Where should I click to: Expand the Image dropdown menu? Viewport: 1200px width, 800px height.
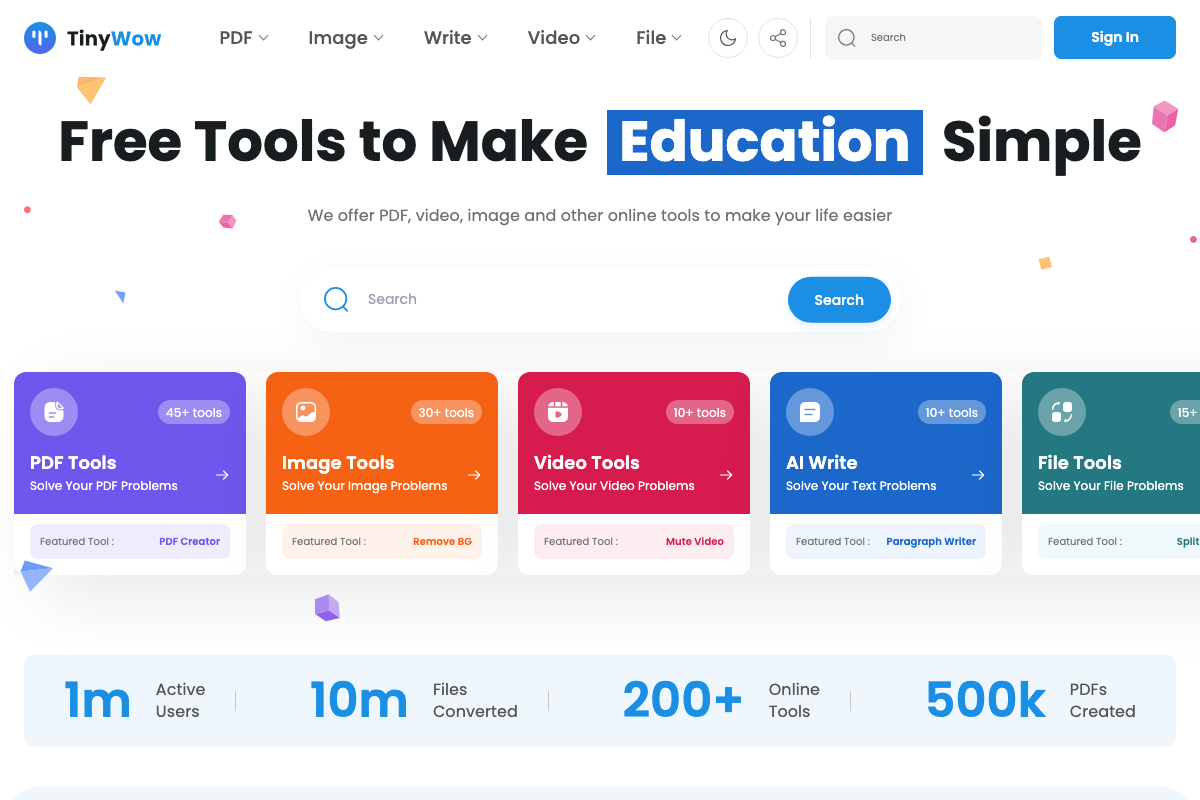coord(346,38)
